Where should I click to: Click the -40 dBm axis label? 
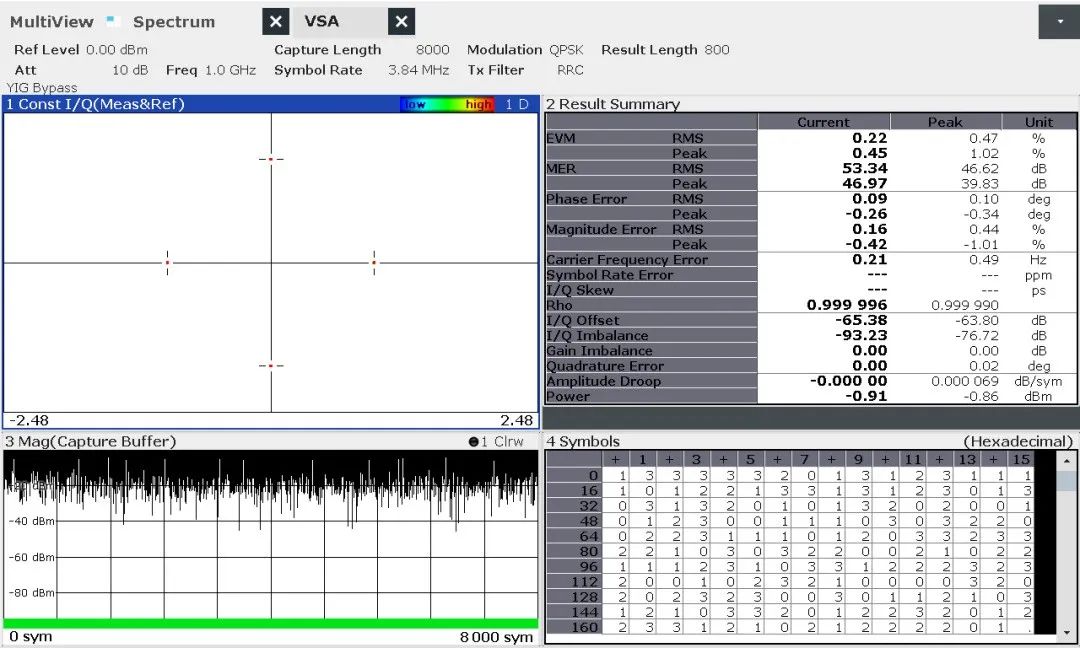pos(32,521)
